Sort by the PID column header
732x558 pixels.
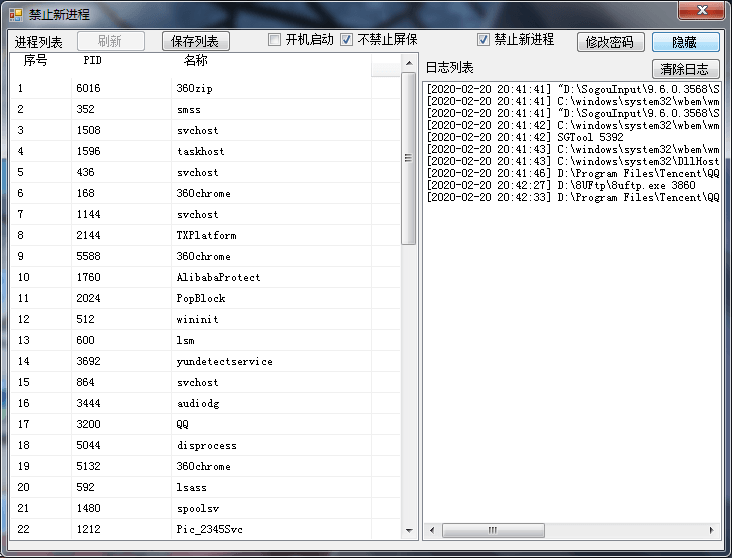[93, 61]
